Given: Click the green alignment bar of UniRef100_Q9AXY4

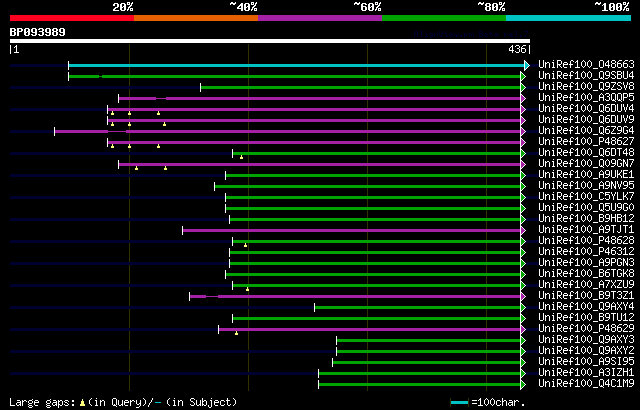Looking at the screenshot, I should click(418, 308).
